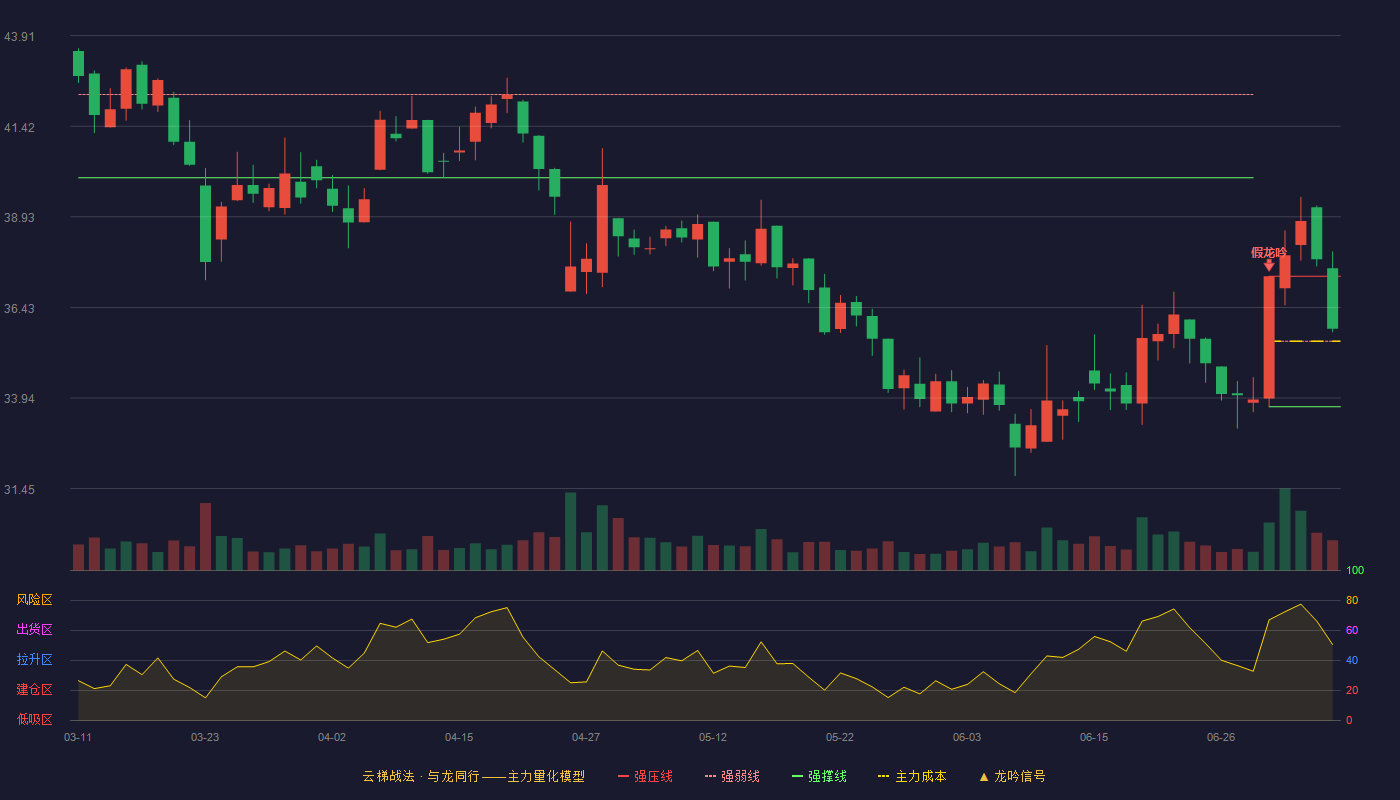
Task: Click the long red dotted horizontal line
Action: point(665,94)
